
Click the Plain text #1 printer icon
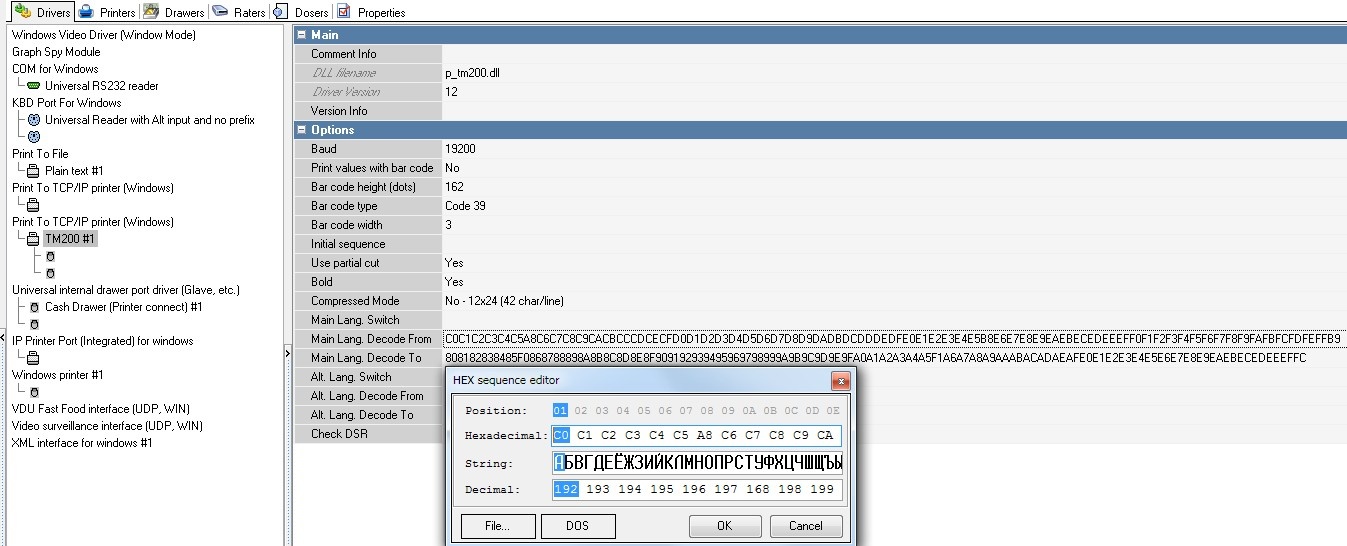[34, 171]
